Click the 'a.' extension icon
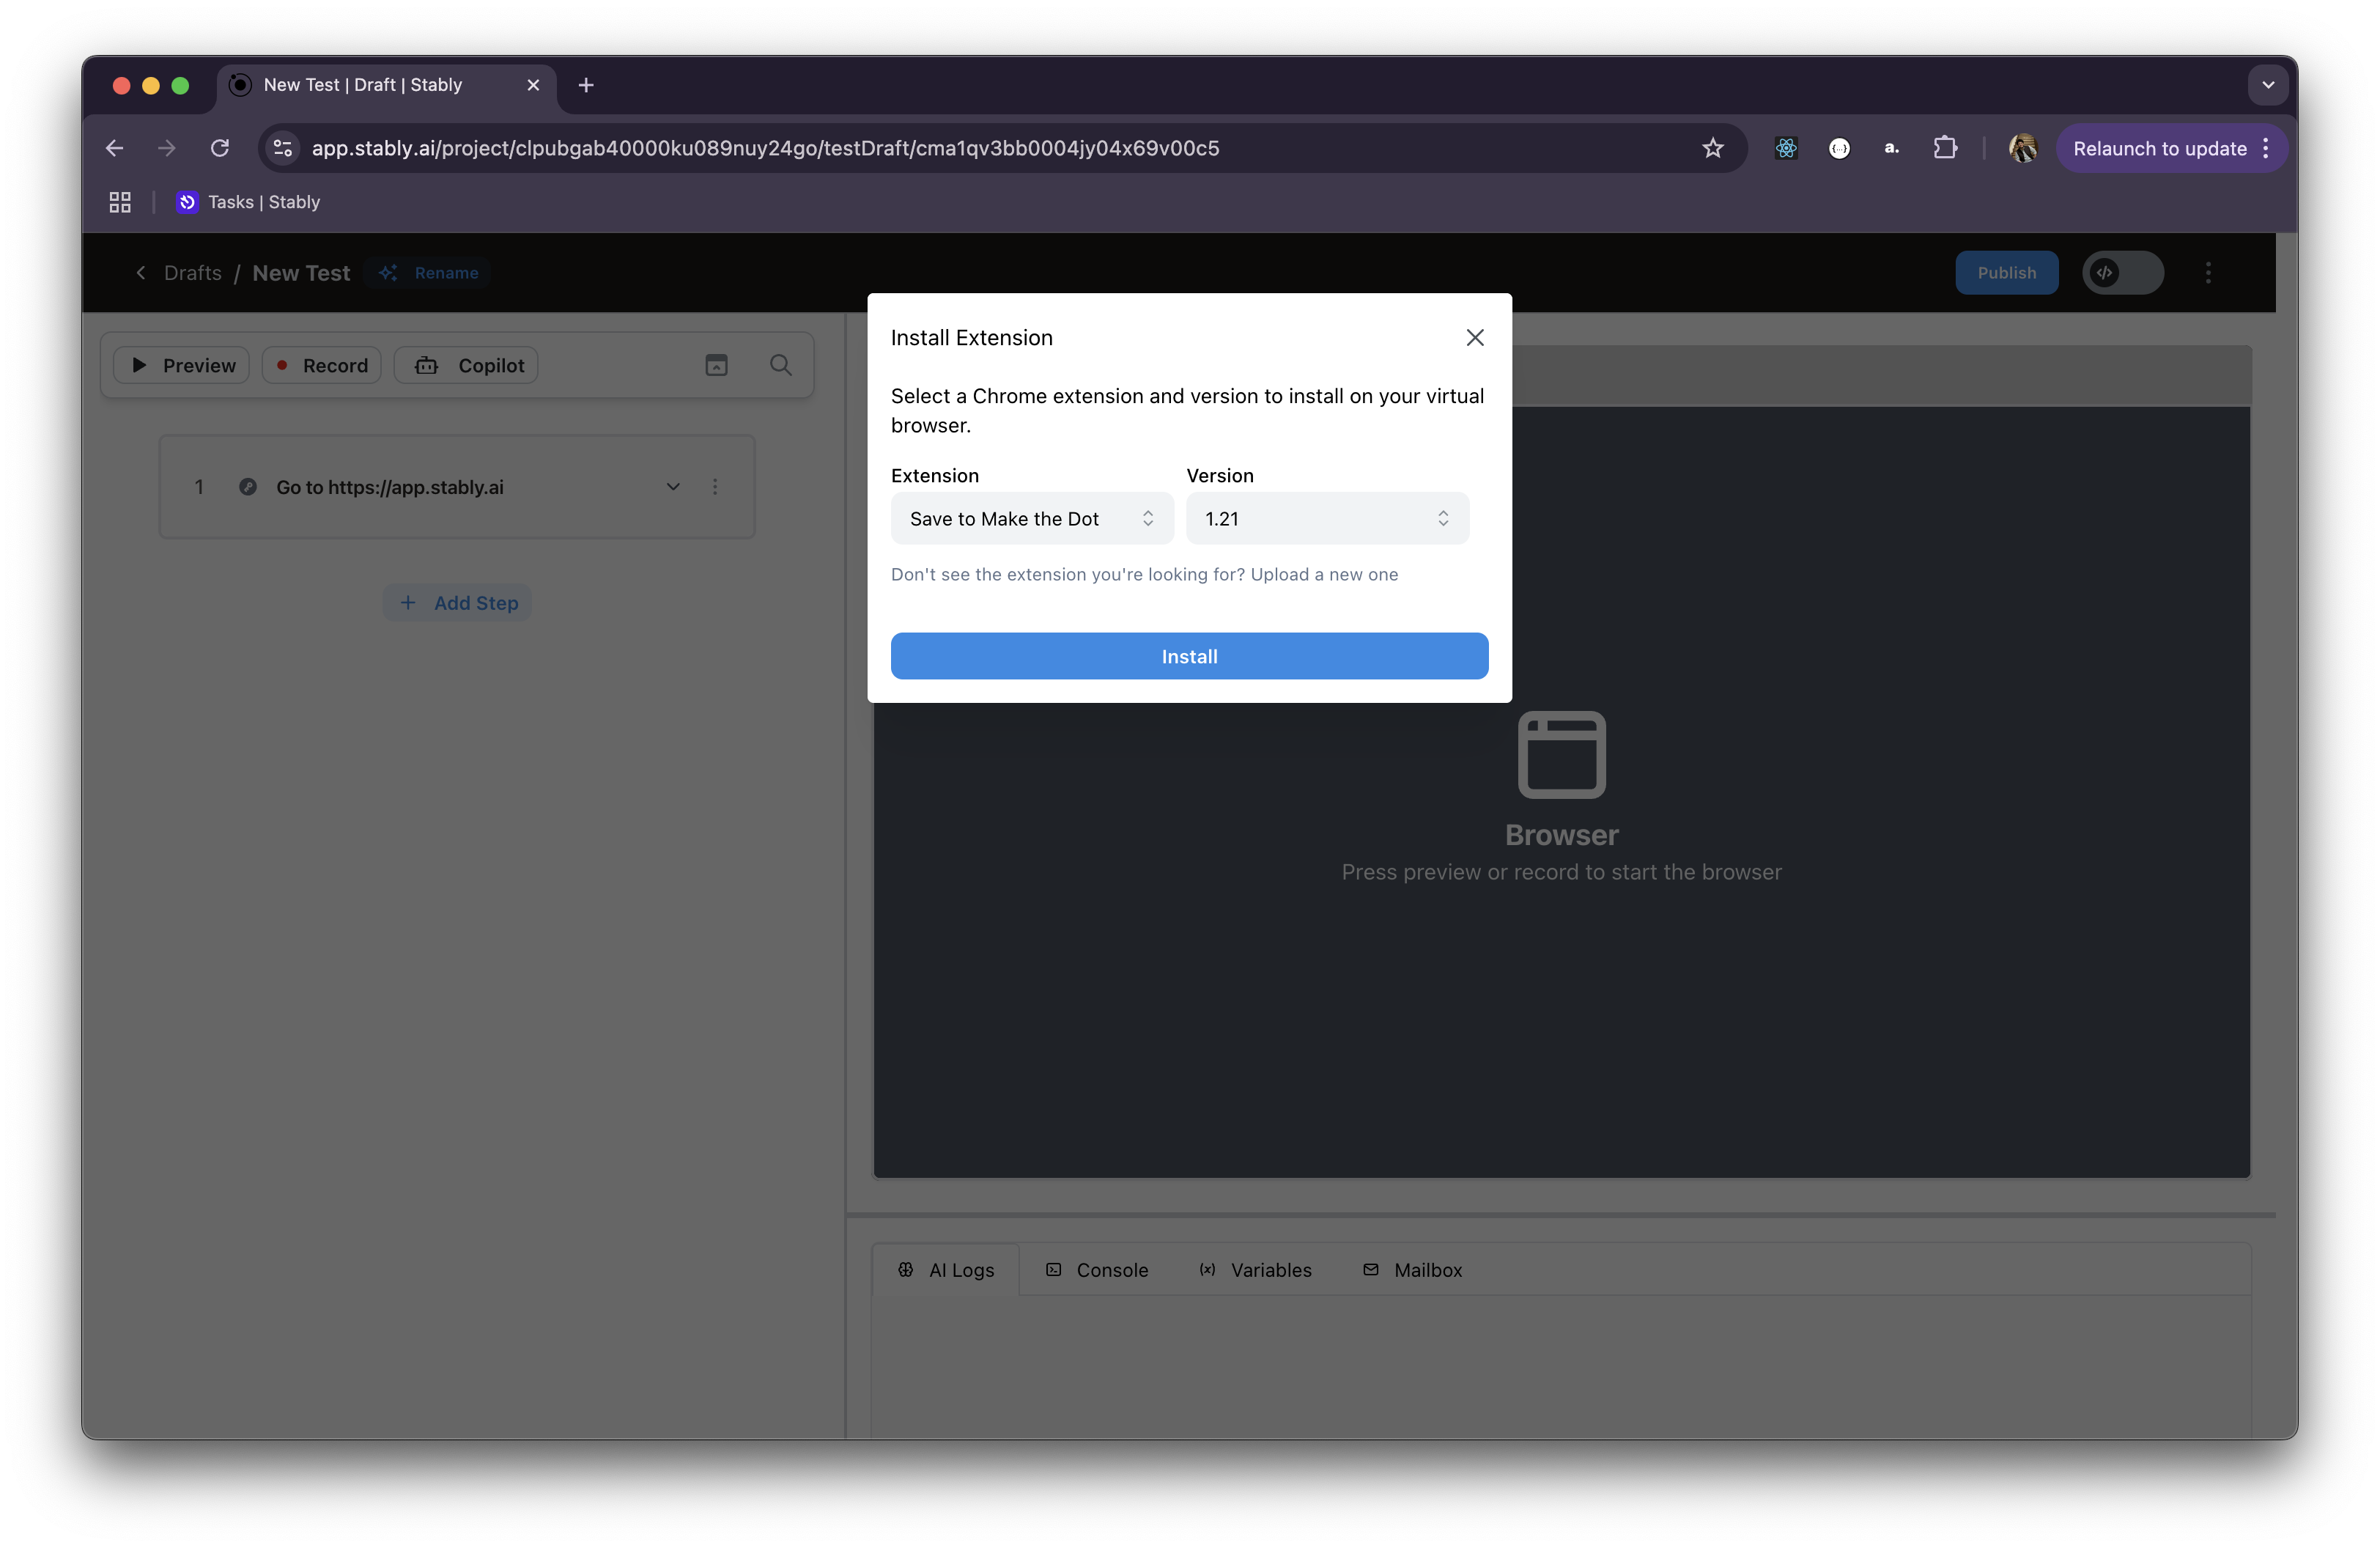2380x1548 pixels. pyautogui.click(x=1891, y=148)
